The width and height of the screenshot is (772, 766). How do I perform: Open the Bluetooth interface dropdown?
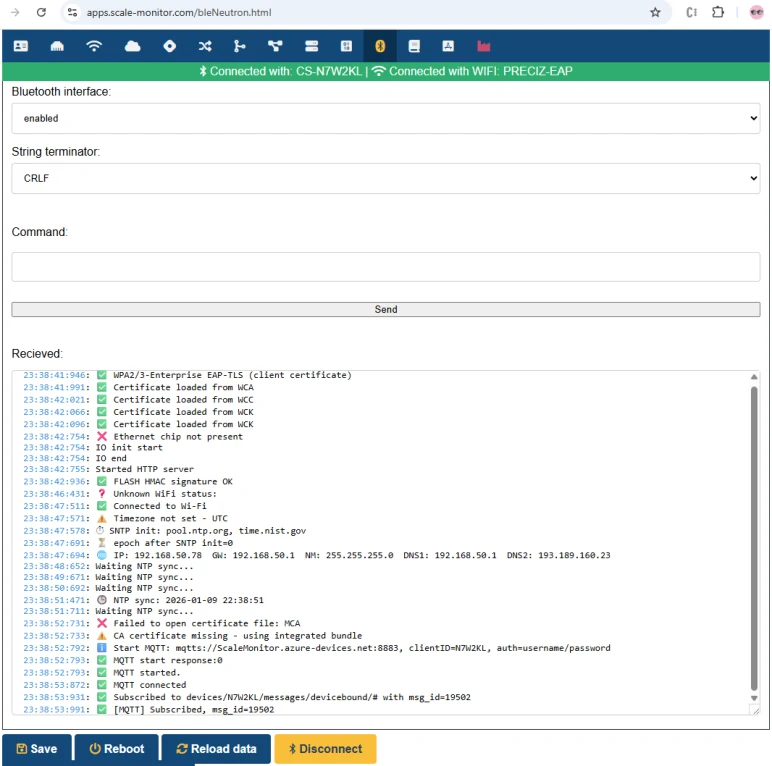coord(386,118)
